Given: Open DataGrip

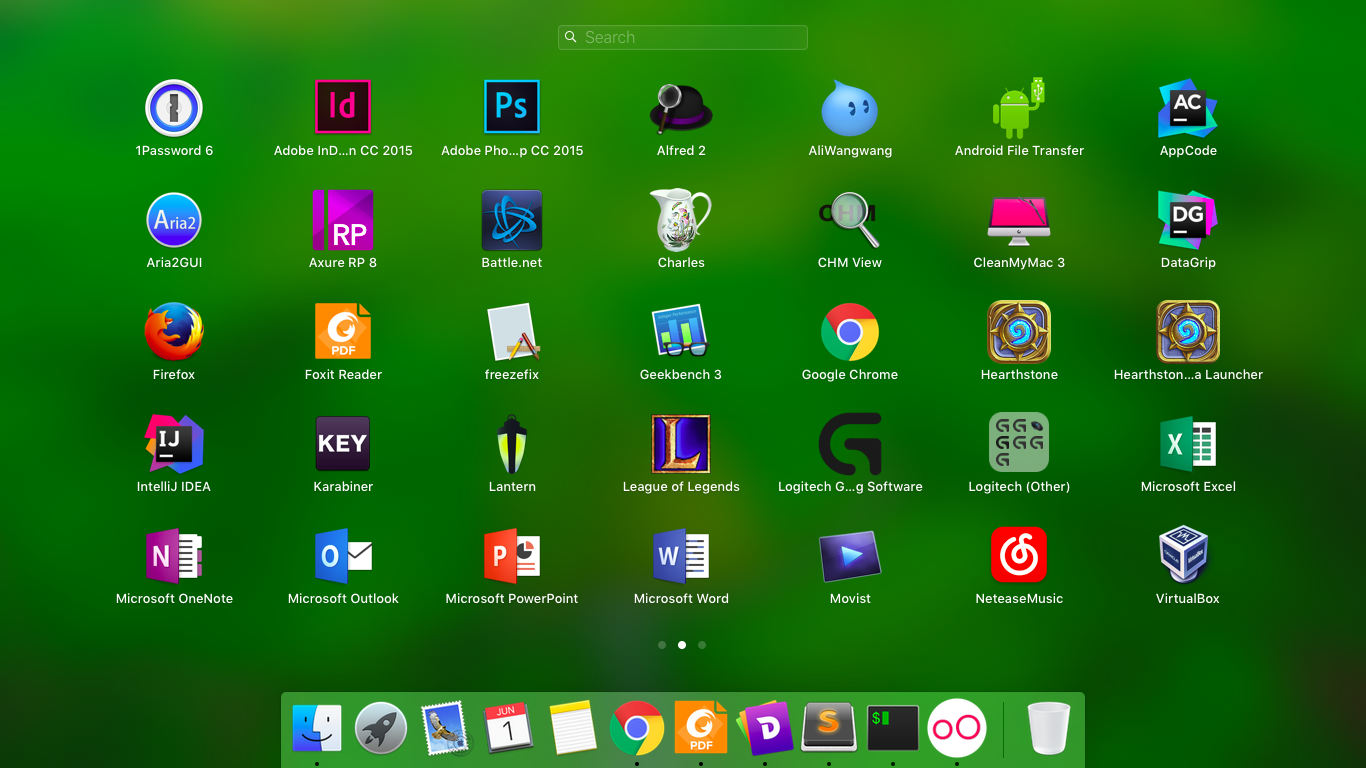Looking at the screenshot, I should 1188,220.
